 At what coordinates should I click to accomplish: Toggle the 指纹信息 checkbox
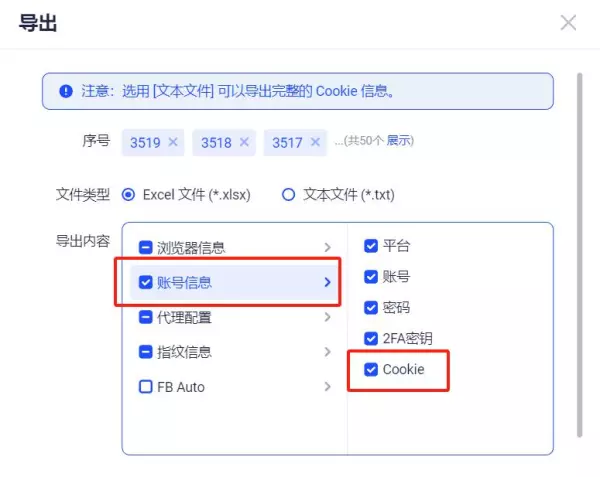tap(145, 352)
